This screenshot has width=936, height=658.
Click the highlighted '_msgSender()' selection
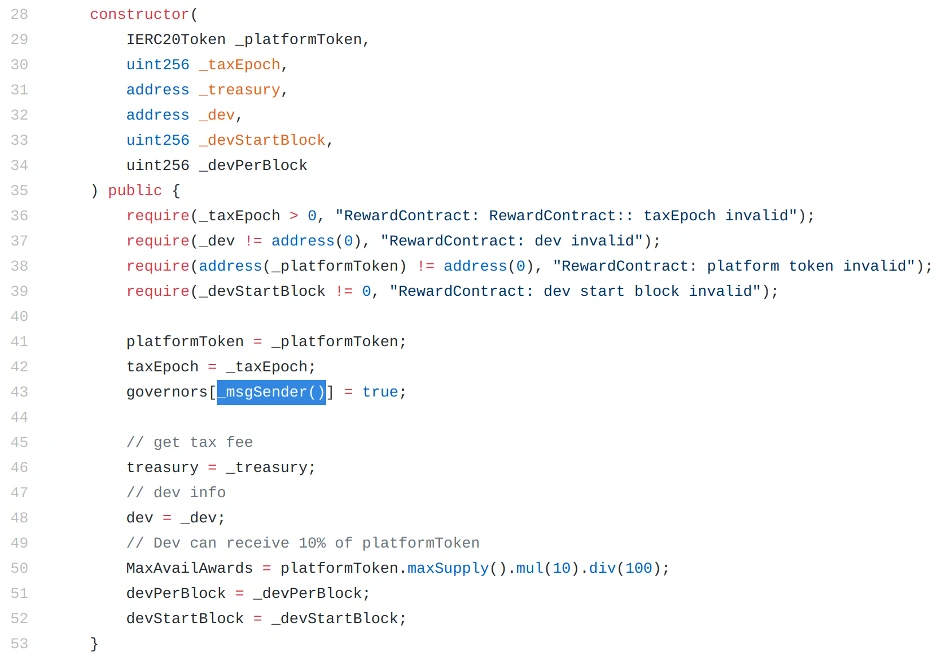coord(271,392)
